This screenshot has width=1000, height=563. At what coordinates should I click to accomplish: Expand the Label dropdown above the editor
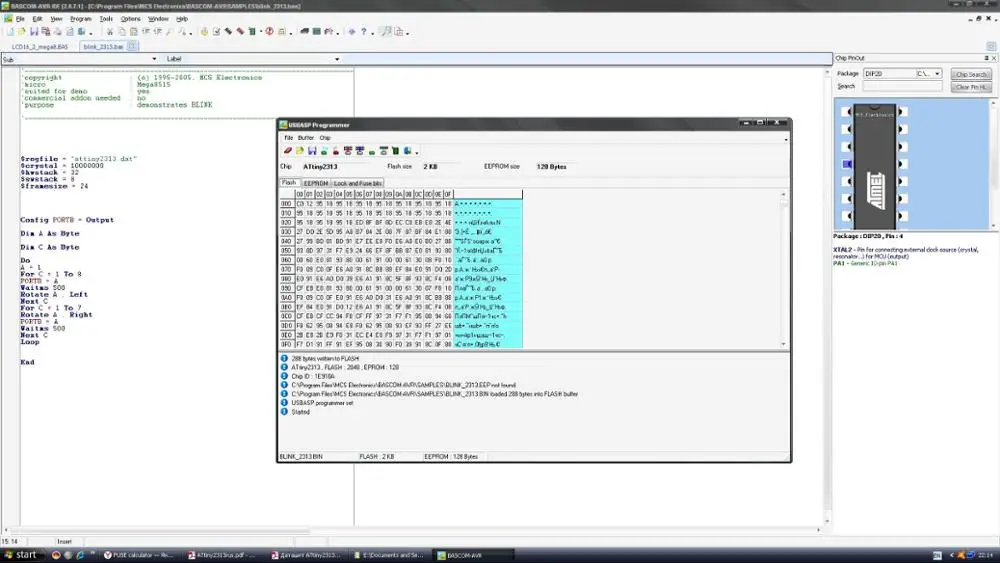coord(337,59)
